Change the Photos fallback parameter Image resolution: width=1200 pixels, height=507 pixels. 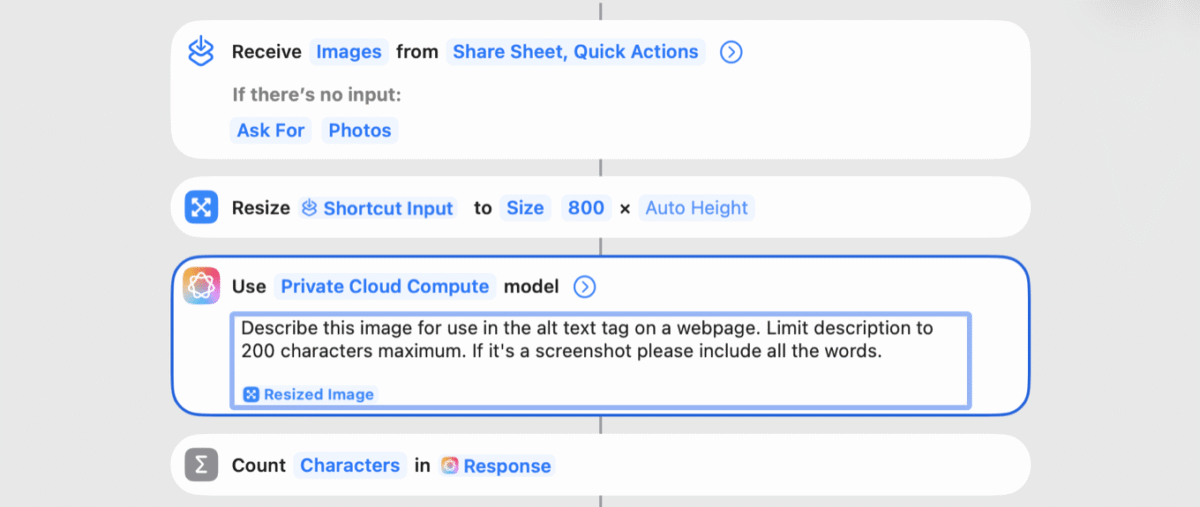360,130
